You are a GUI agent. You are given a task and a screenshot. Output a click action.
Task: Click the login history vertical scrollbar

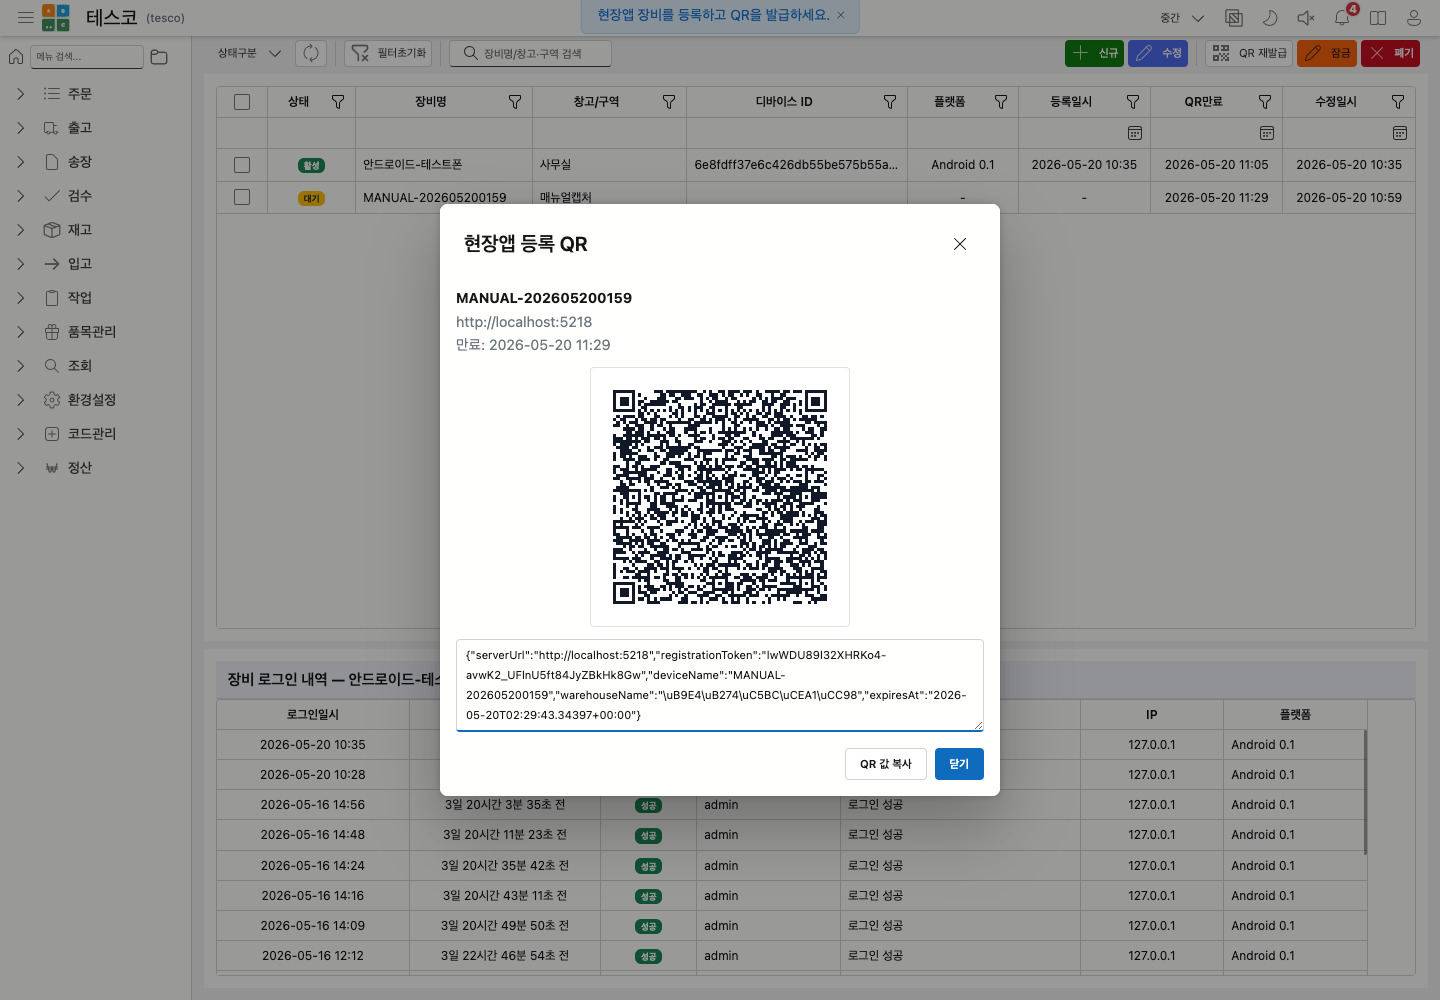pos(1365,792)
